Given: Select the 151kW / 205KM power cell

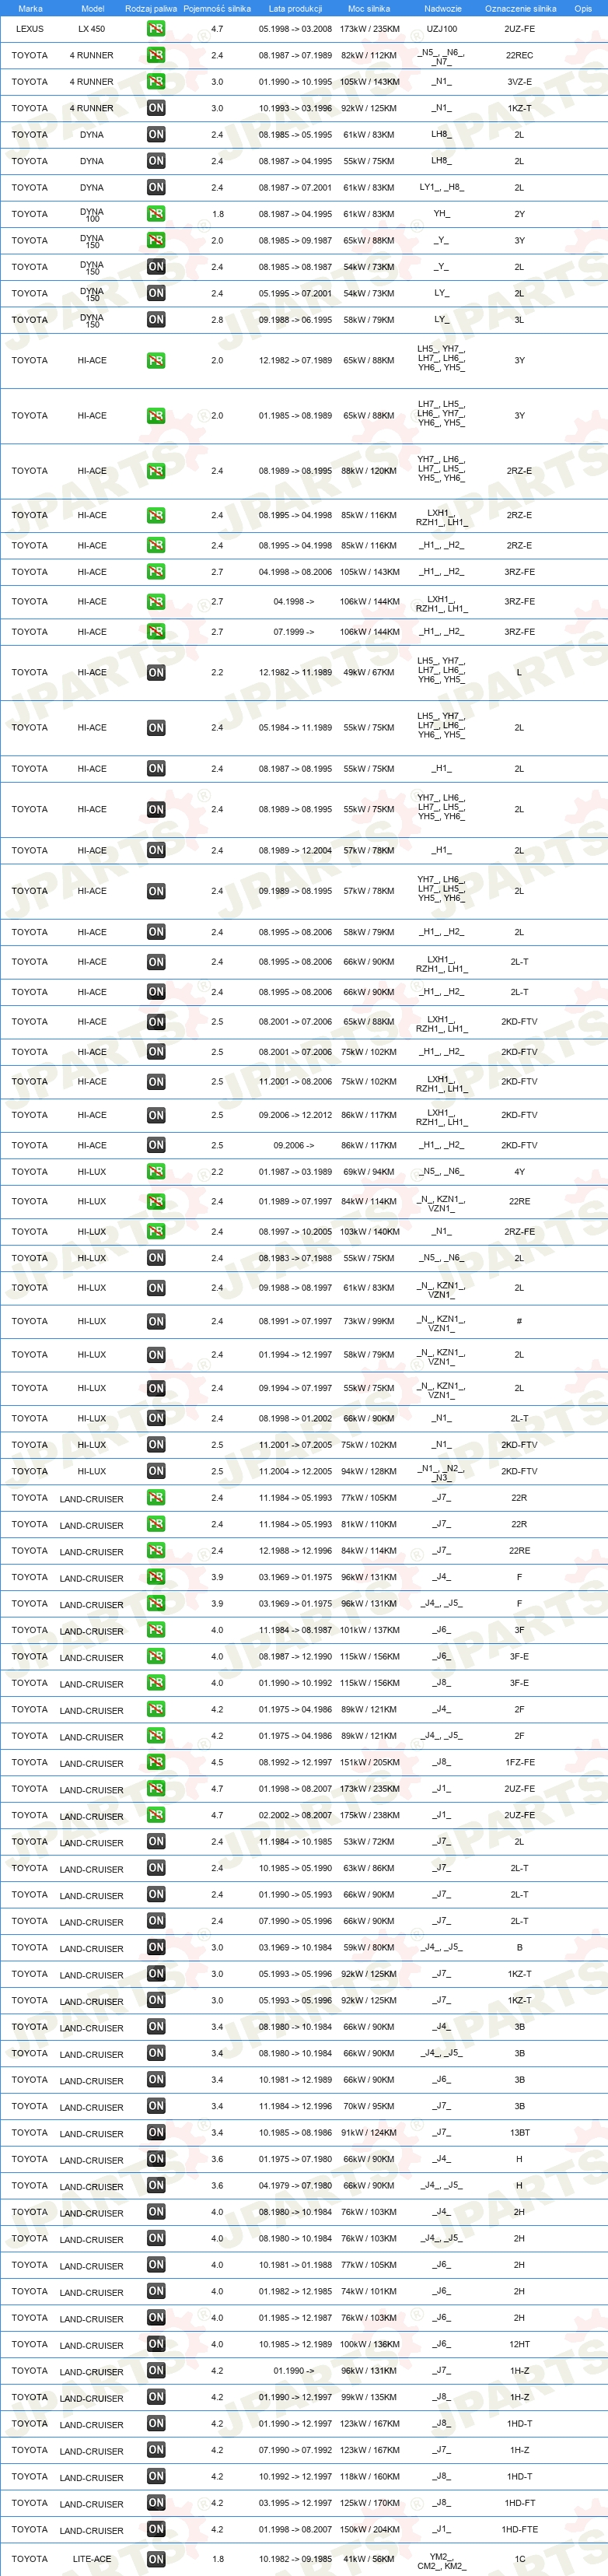Looking at the screenshot, I should (x=369, y=1763).
